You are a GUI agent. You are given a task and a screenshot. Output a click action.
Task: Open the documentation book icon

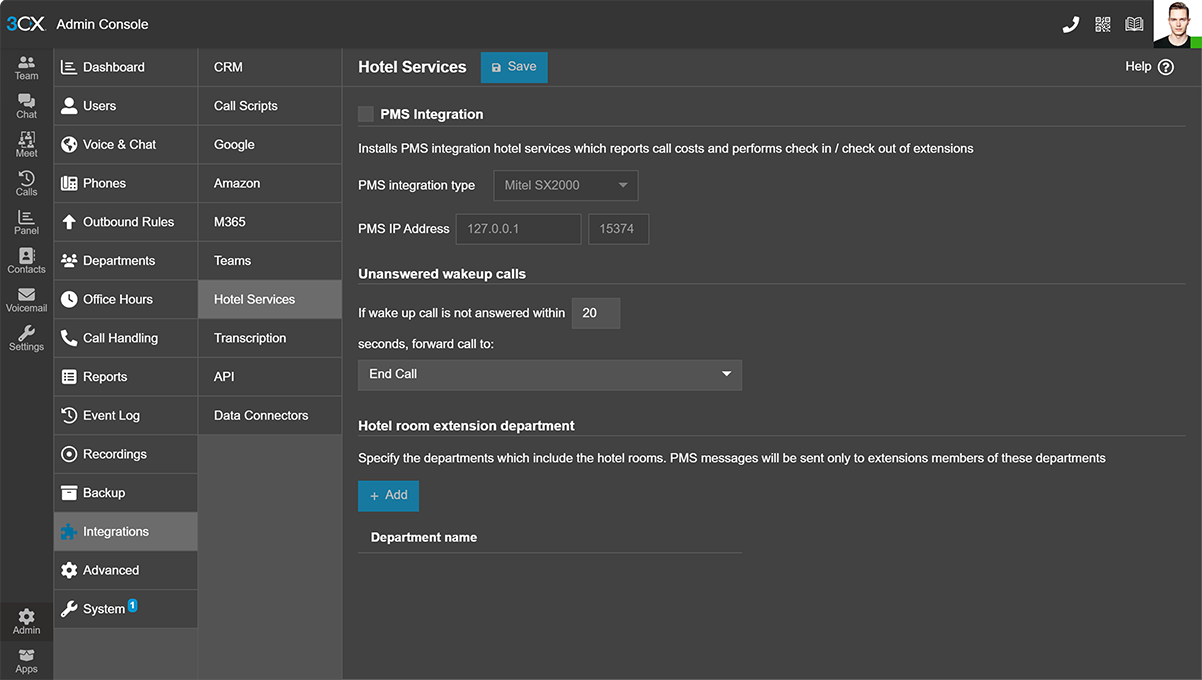(1134, 24)
